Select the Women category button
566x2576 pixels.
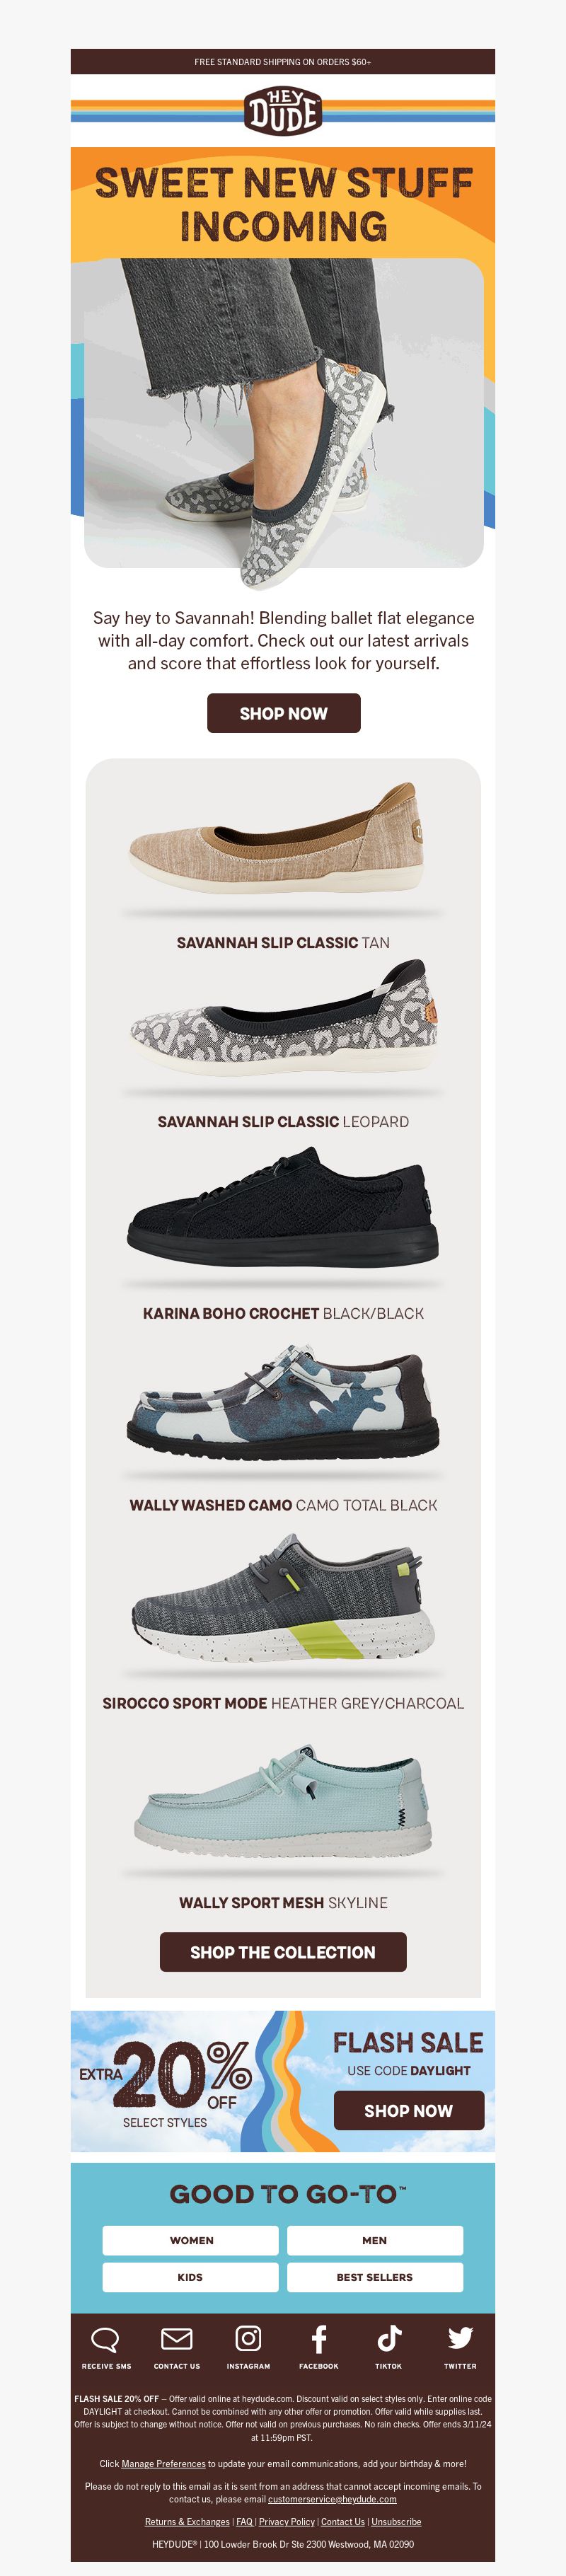(x=191, y=2240)
